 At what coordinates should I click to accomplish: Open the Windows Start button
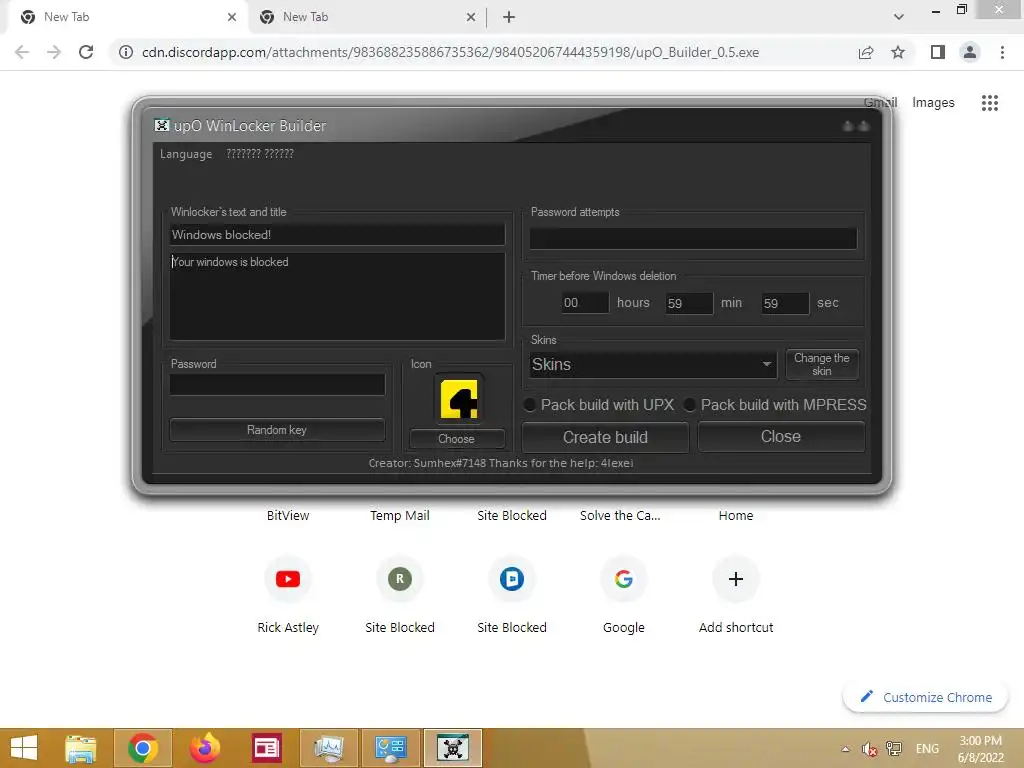click(x=24, y=748)
